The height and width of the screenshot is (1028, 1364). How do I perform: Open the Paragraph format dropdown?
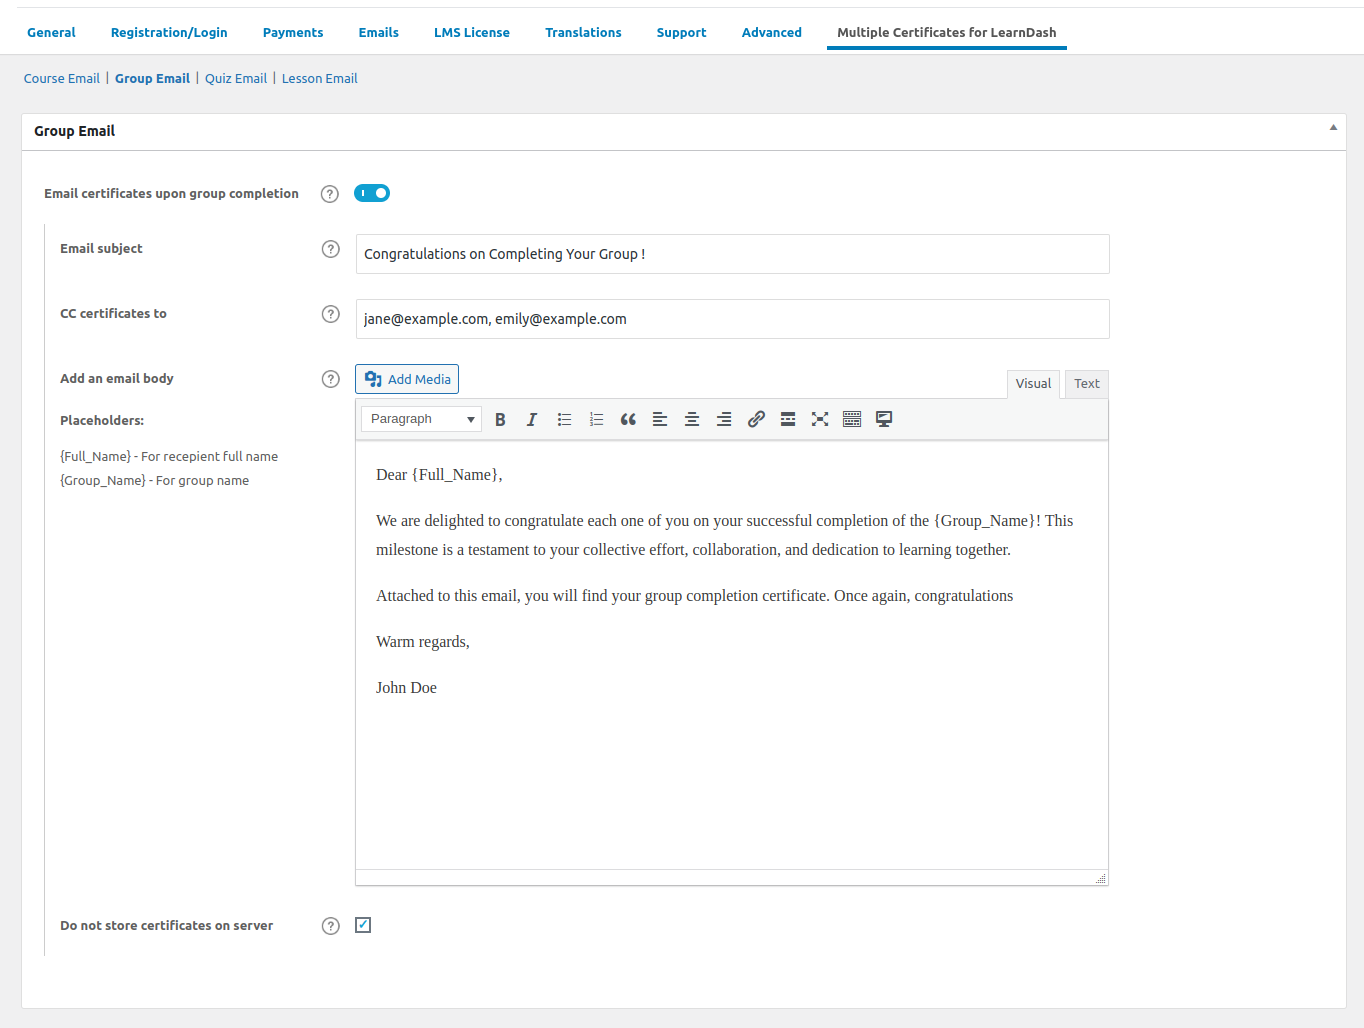(421, 419)
